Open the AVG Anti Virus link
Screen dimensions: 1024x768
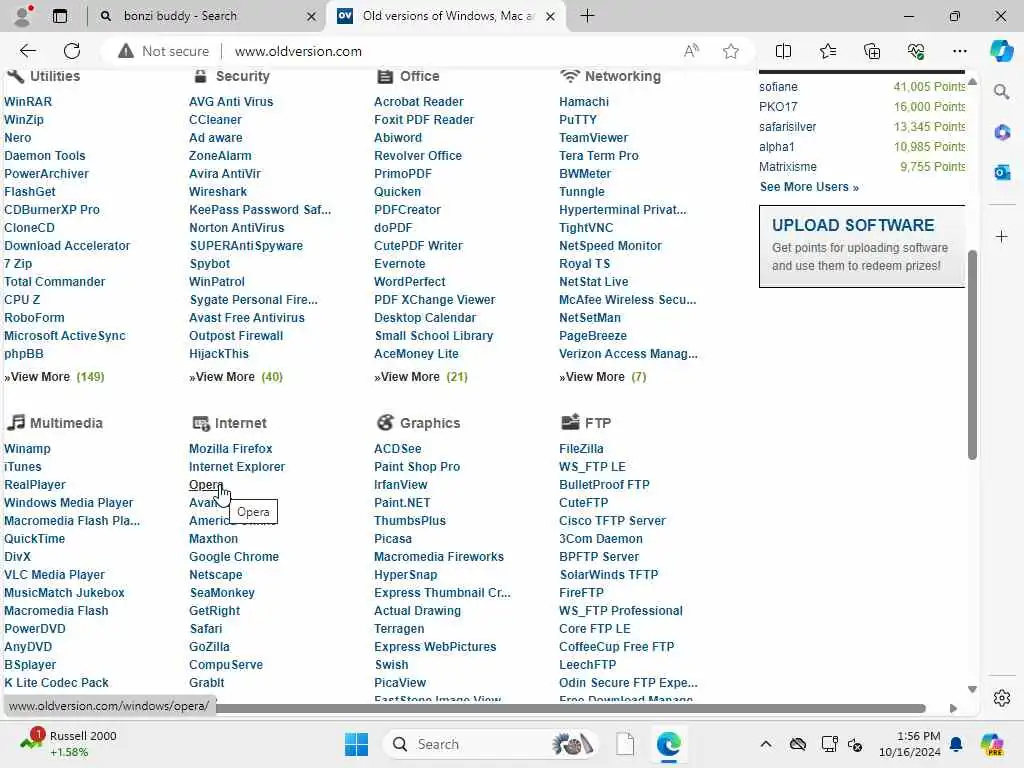[231, 102]
